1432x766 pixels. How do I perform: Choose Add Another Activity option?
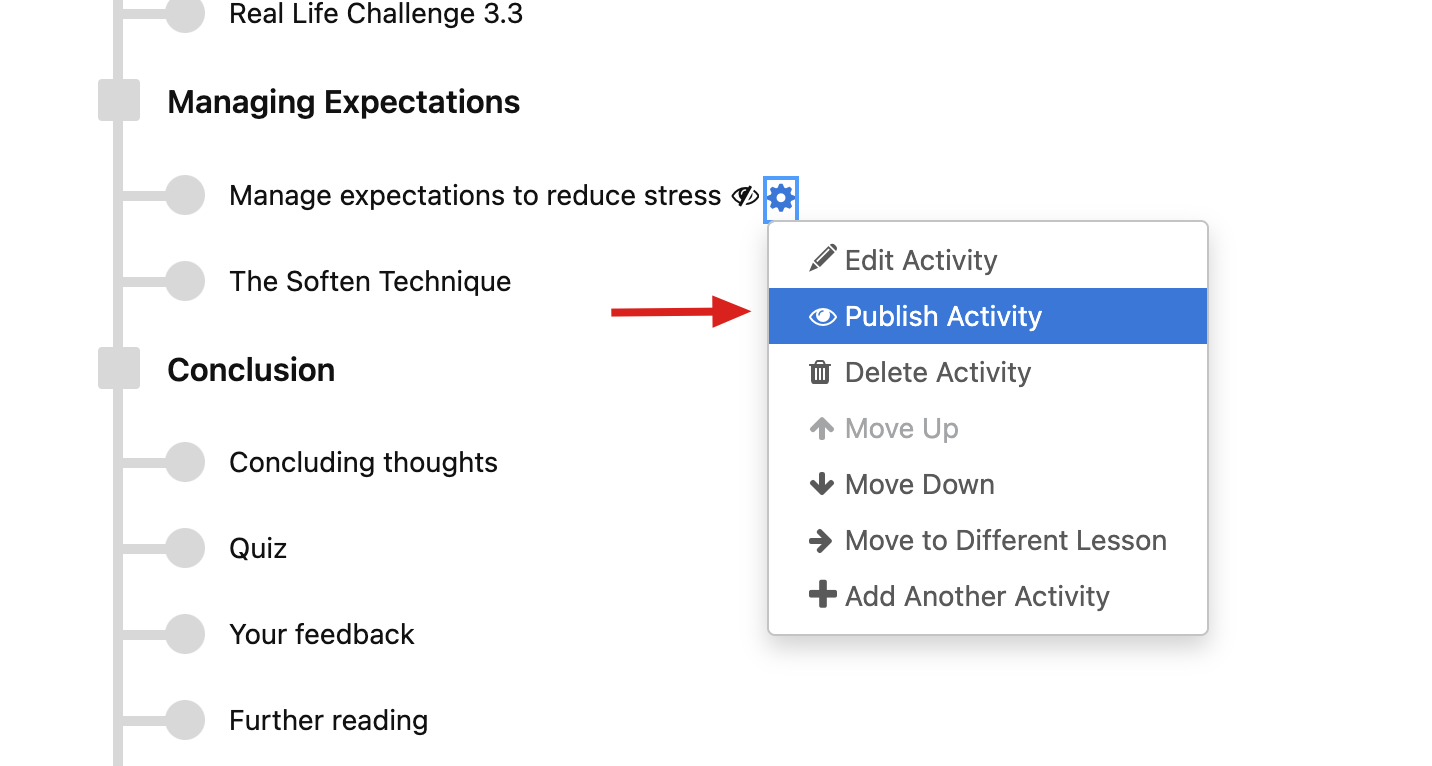[988, 596]
